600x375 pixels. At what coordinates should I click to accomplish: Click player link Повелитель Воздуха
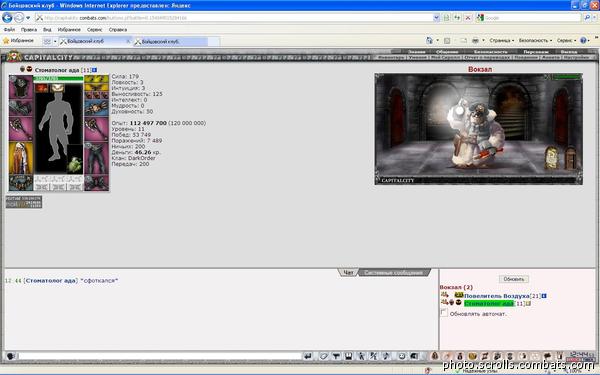click(497, 296)
